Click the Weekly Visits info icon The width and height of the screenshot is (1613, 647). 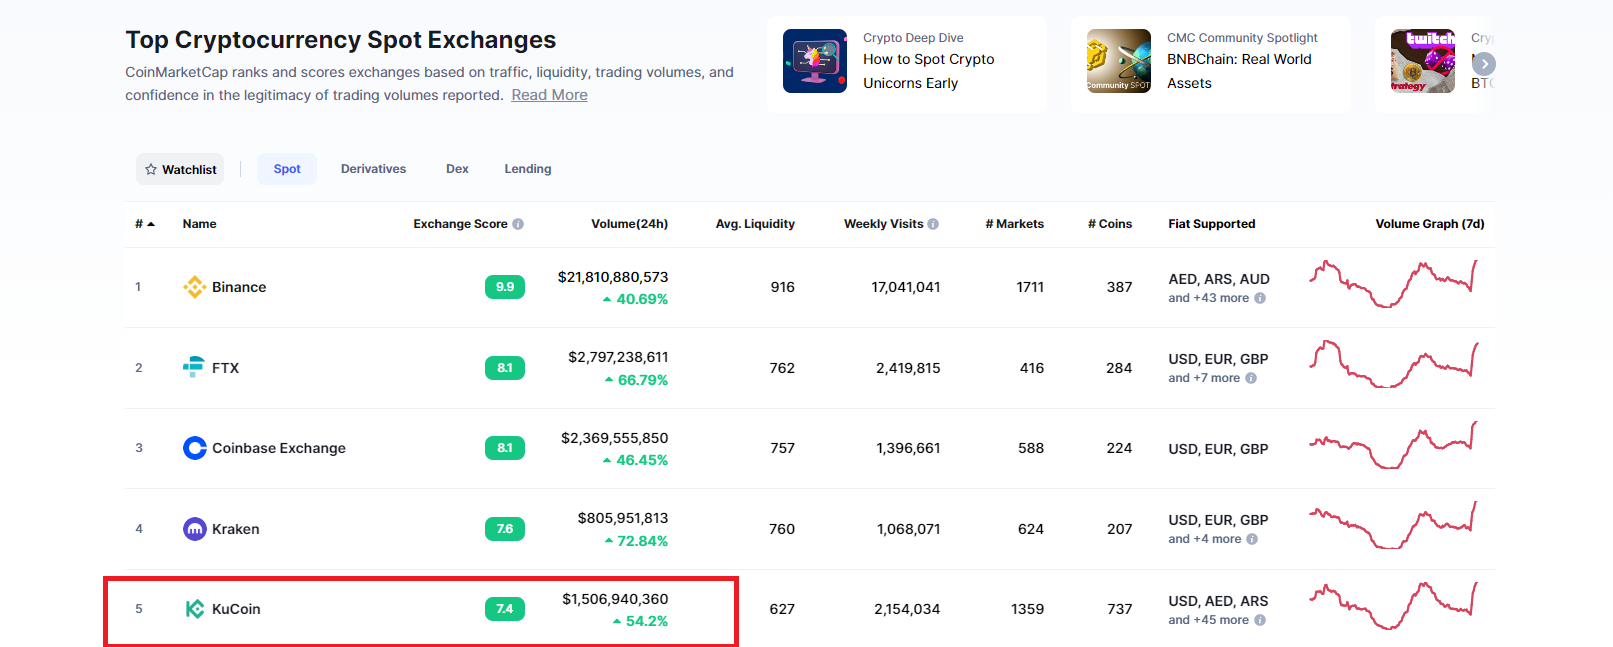point(933,224)
